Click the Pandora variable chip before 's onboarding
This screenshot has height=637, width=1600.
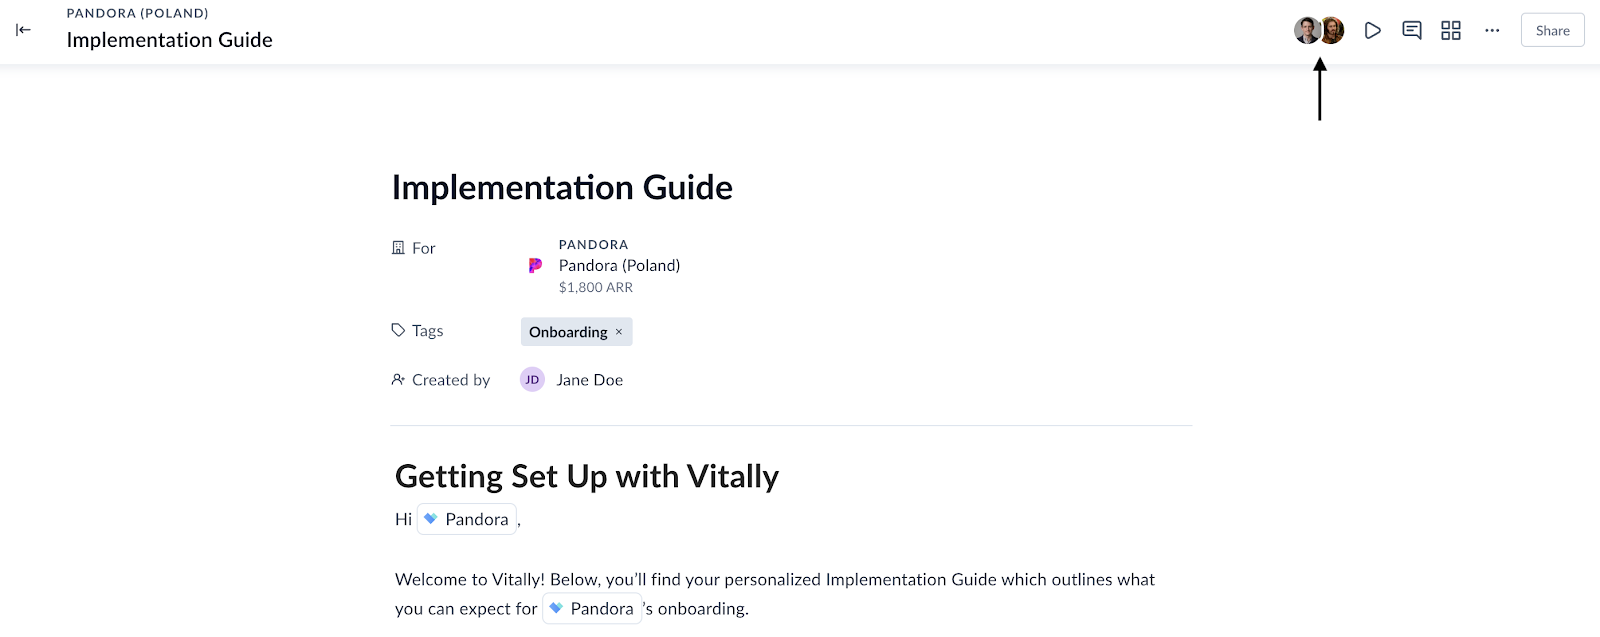[x=592, y=608]
